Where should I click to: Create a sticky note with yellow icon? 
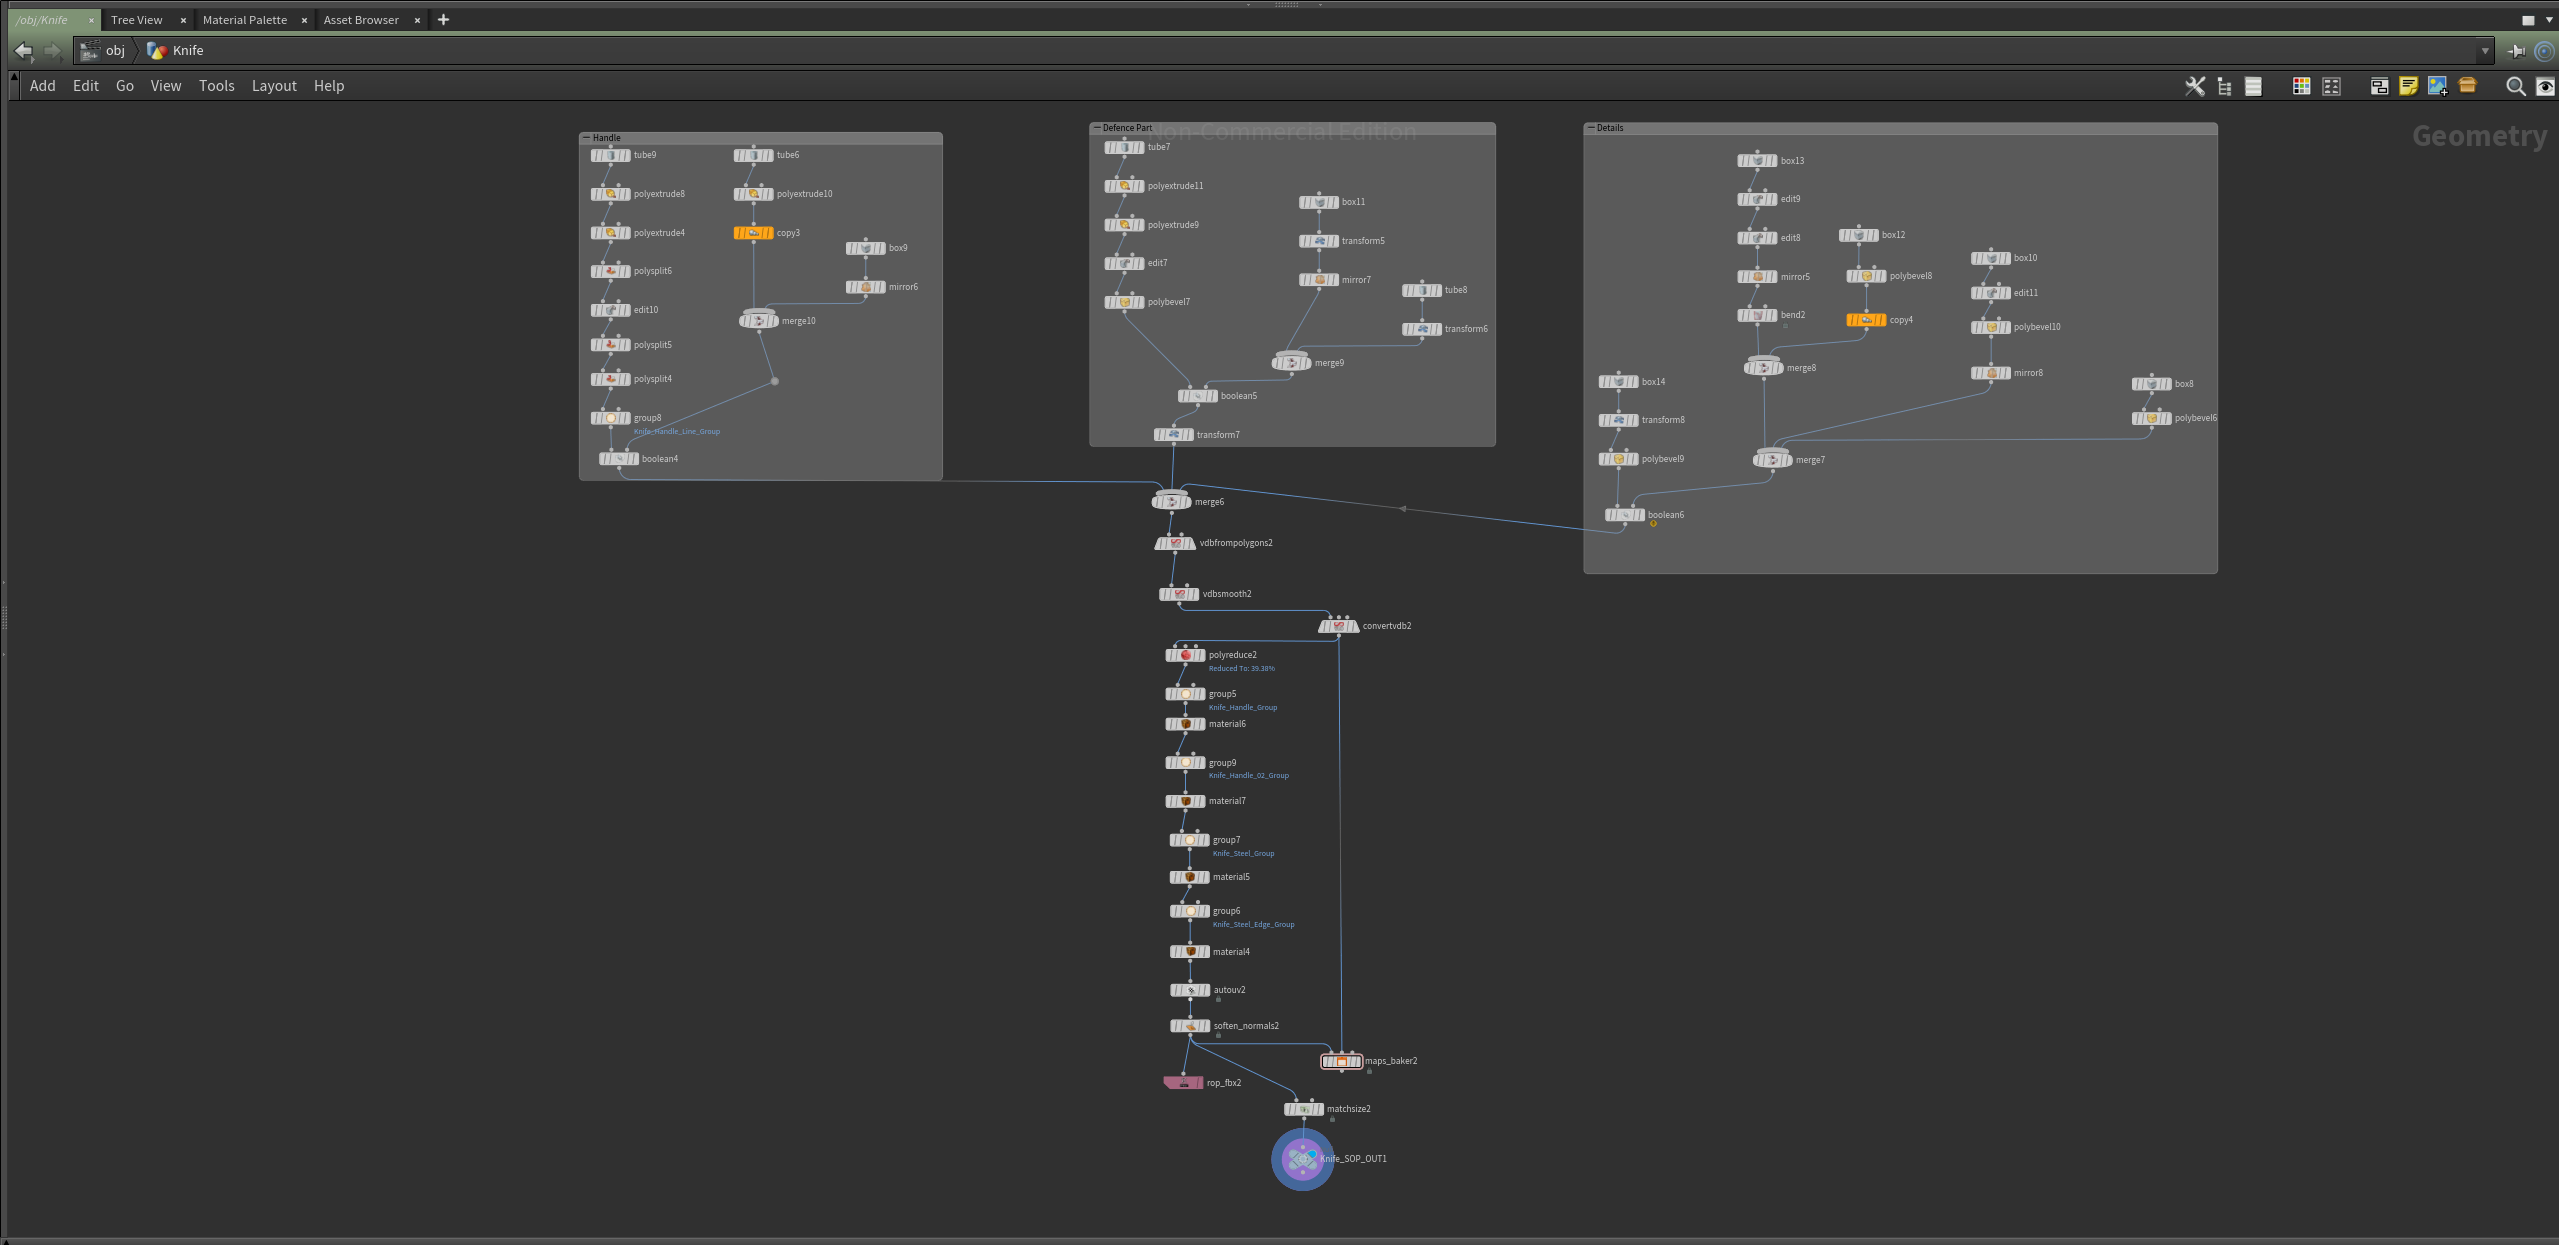[2408, 86]
